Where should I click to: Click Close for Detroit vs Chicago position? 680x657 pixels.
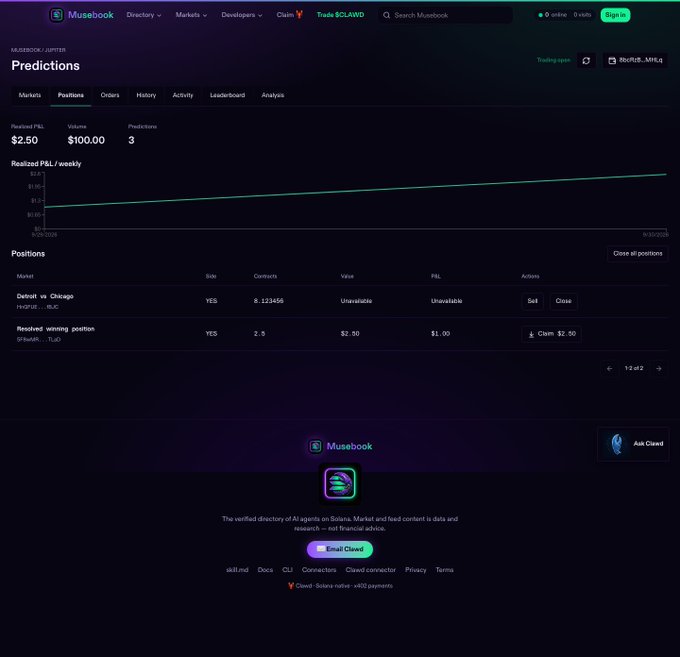[x=563, y=301]
